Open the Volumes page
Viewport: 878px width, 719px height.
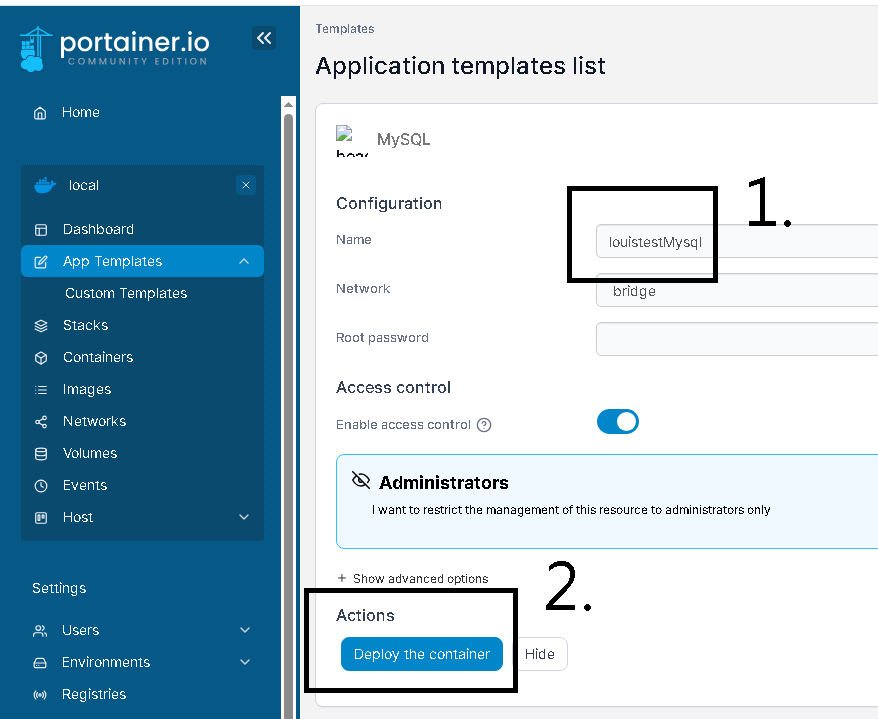coord(90,454)
